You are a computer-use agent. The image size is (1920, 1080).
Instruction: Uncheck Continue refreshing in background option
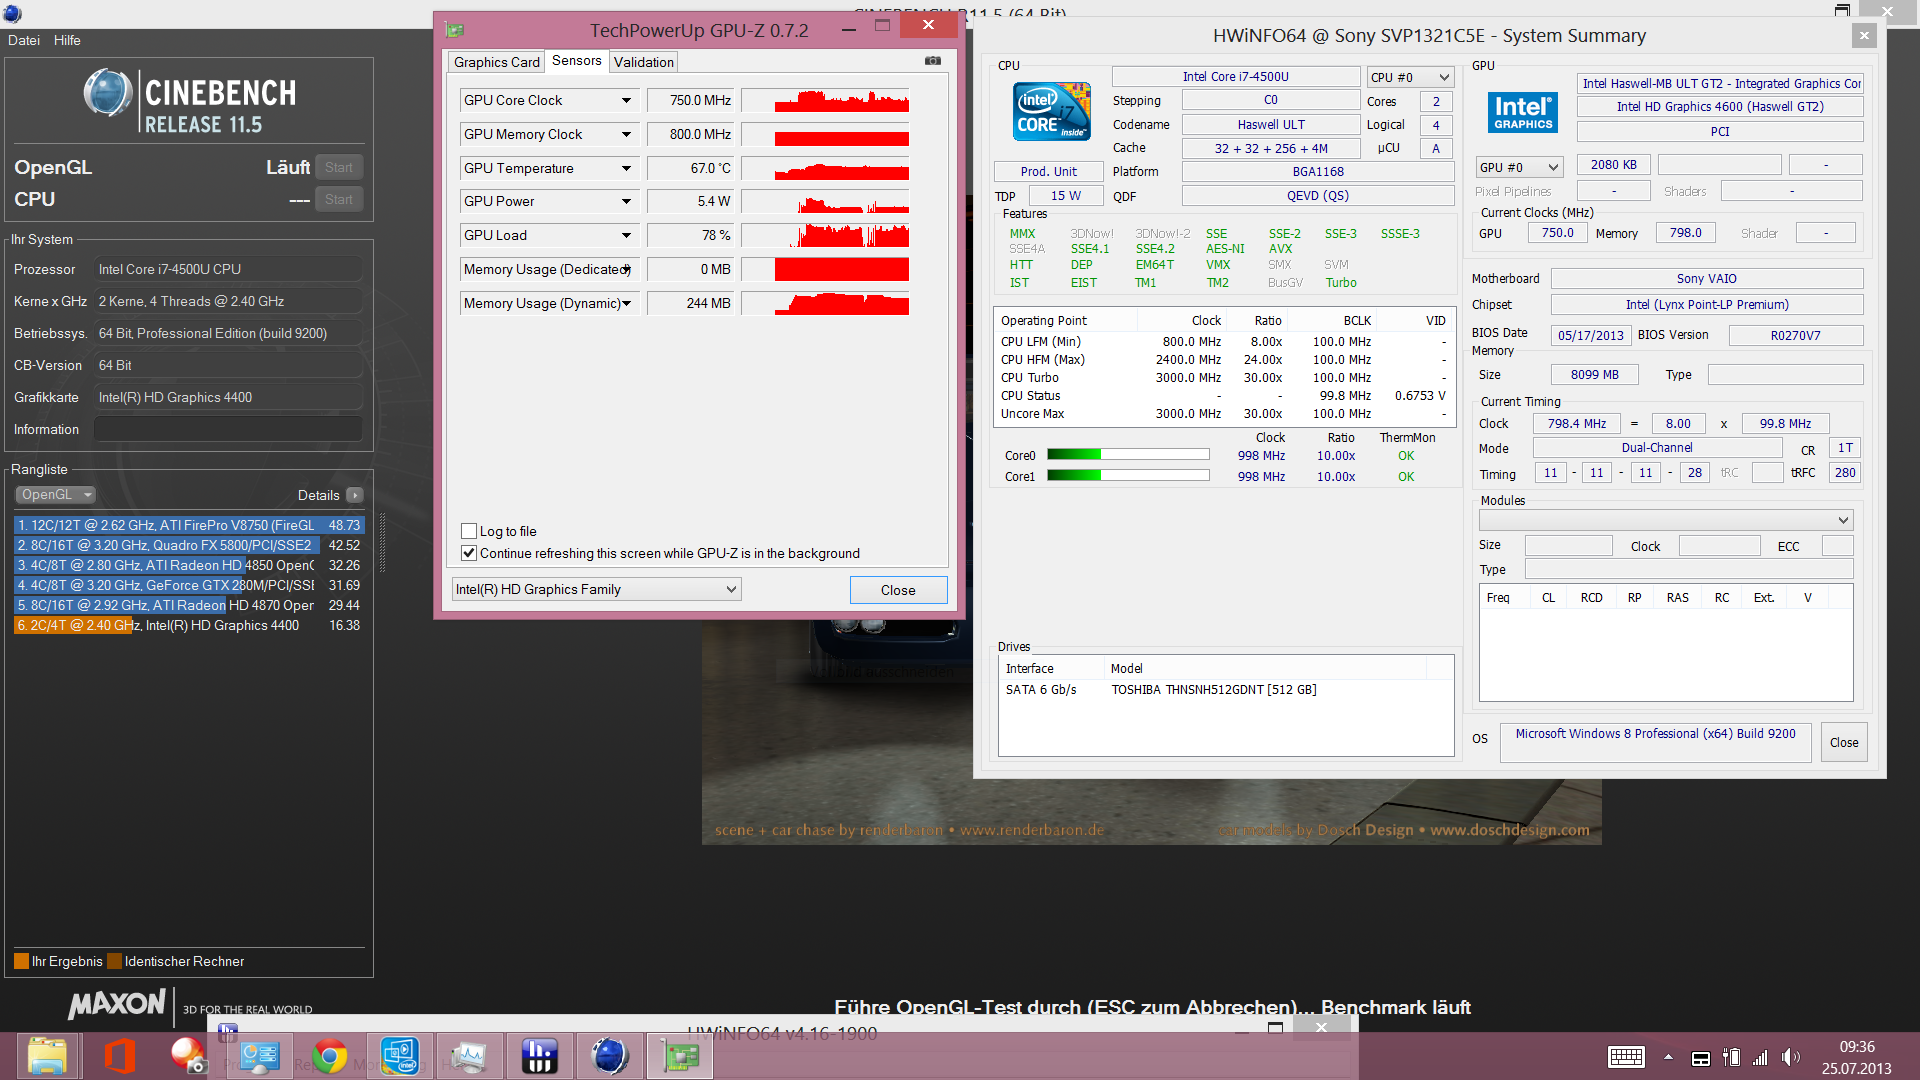point(468,553)
